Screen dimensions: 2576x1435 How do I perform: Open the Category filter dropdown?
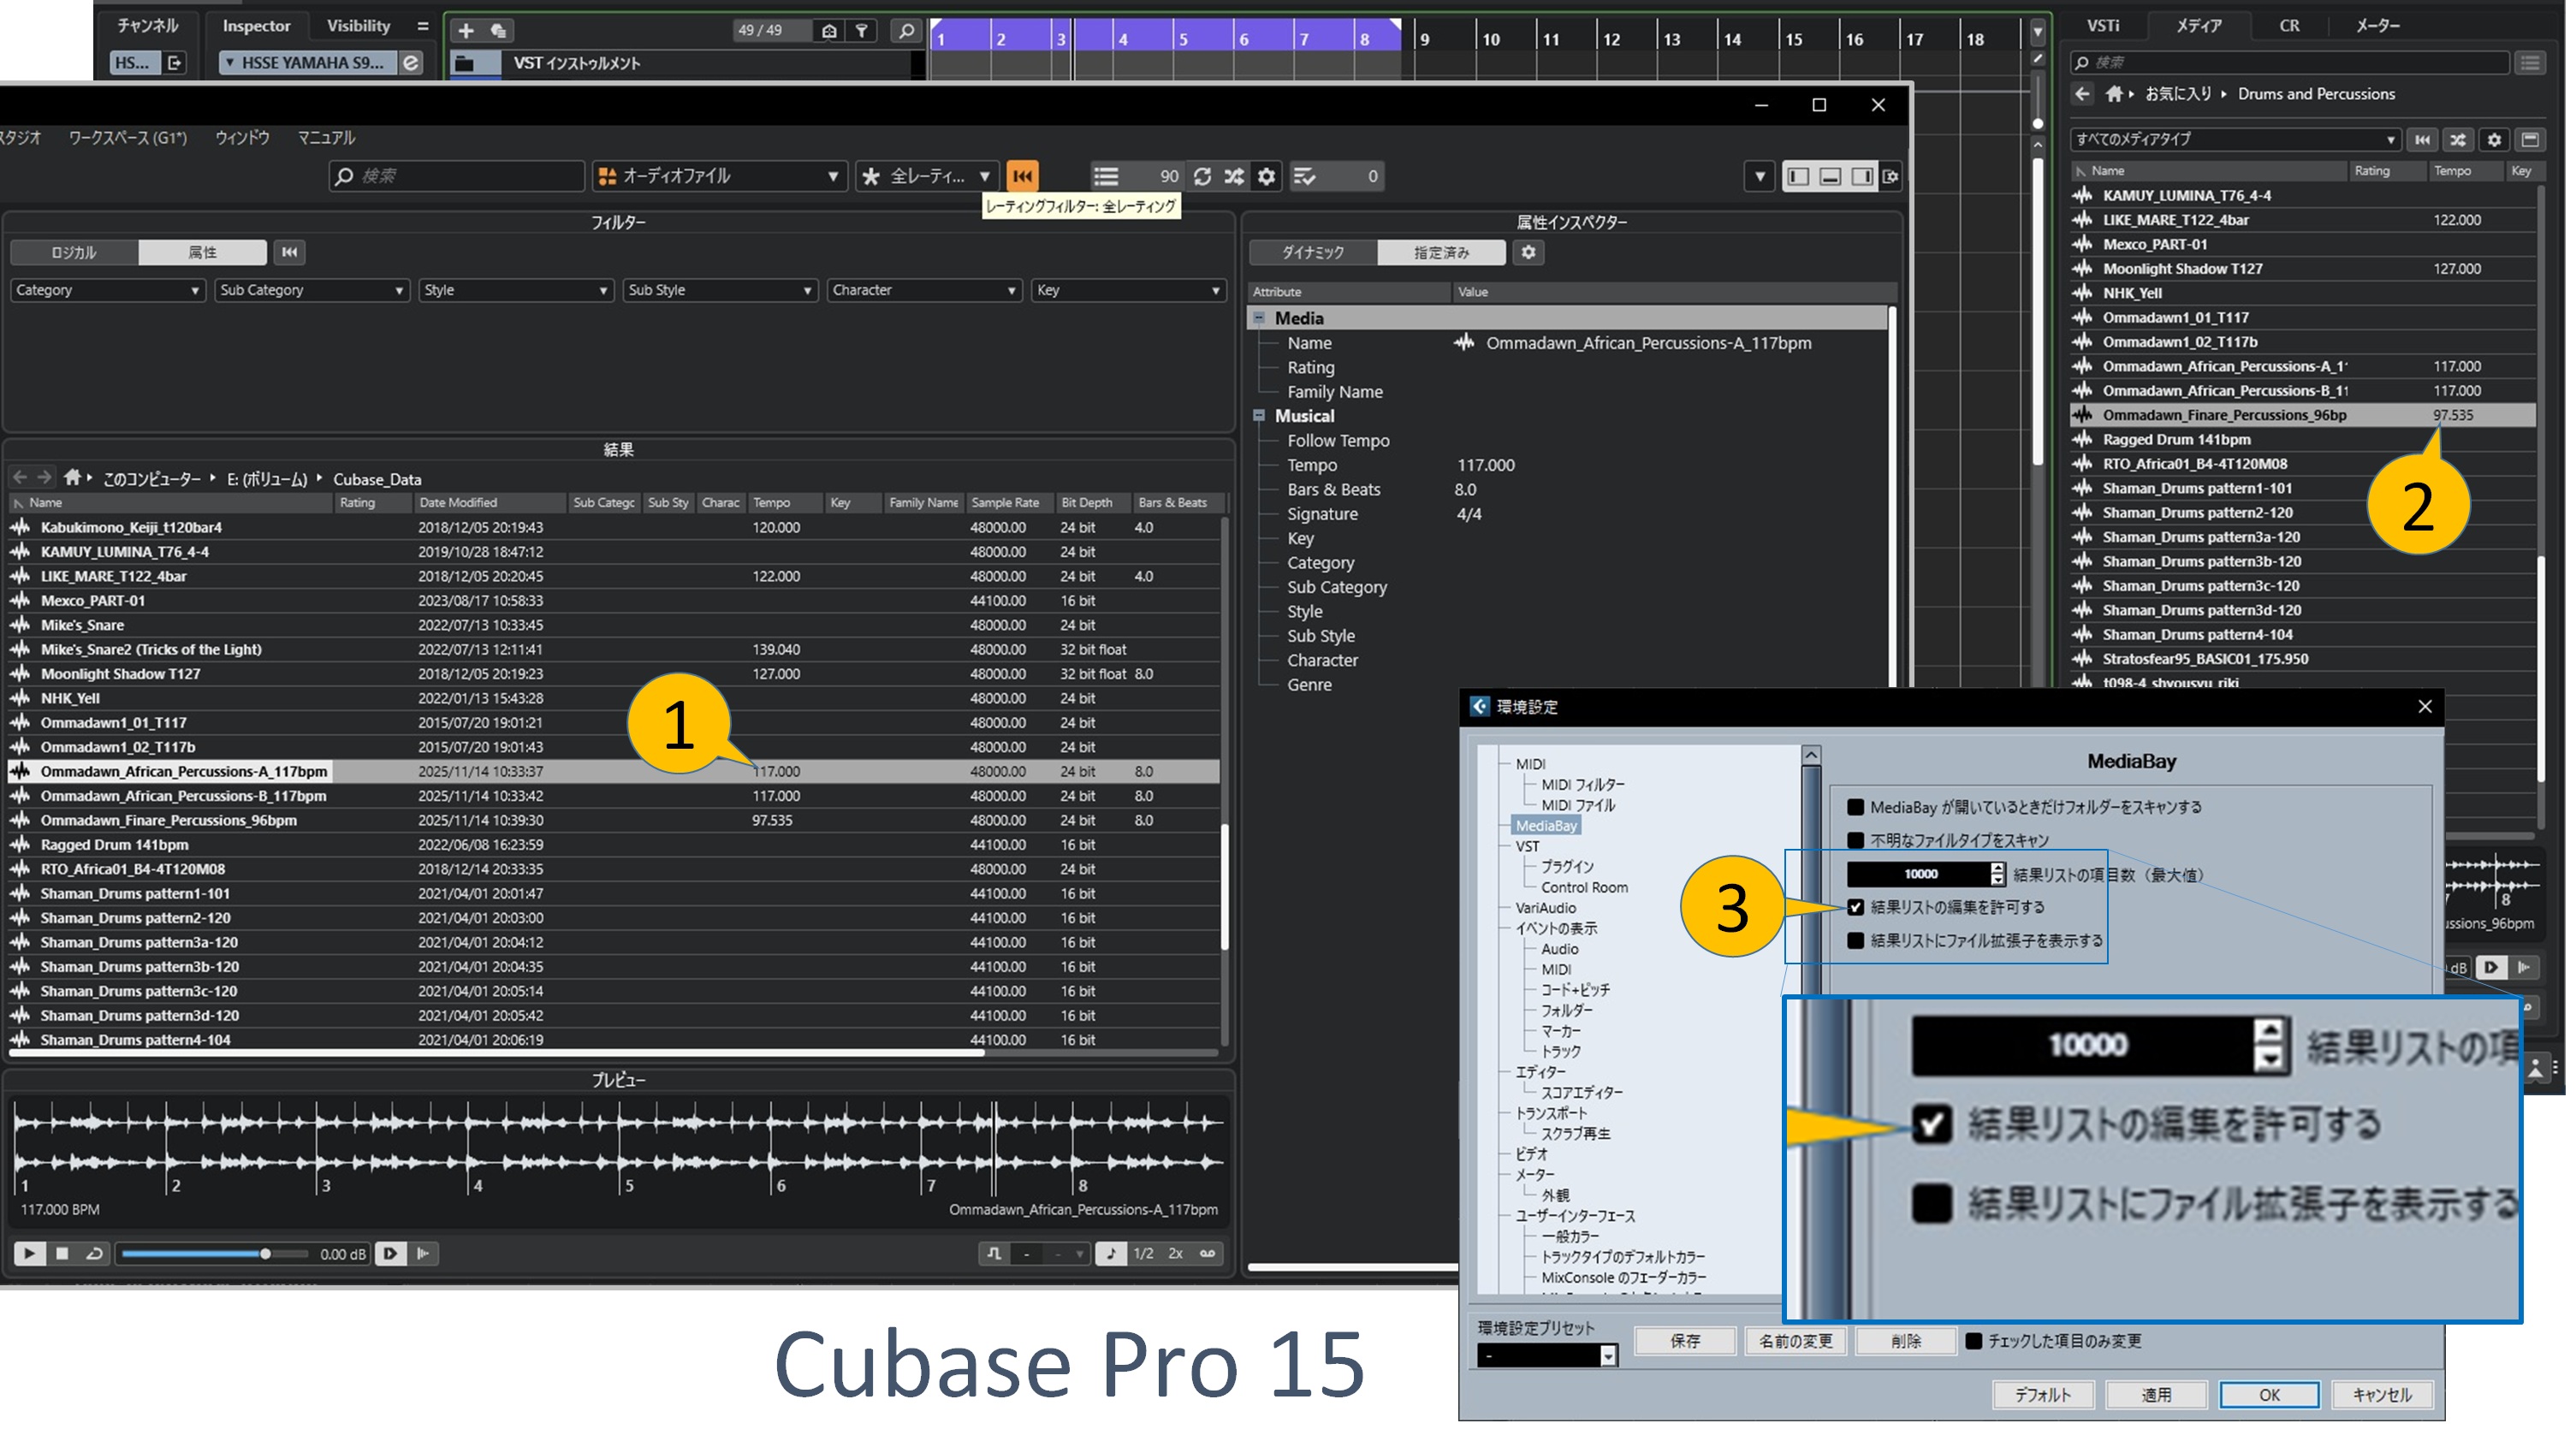point(106,290)
